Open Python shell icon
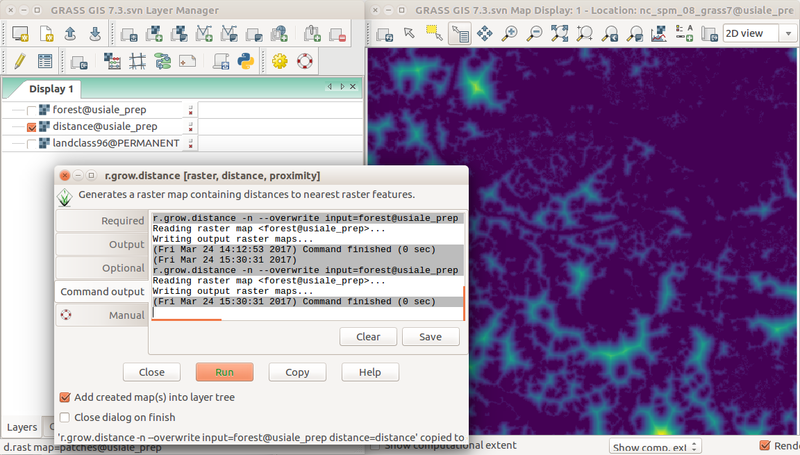Image resolution: width=800 pixels, height=455 pixels. pos(246,61)
